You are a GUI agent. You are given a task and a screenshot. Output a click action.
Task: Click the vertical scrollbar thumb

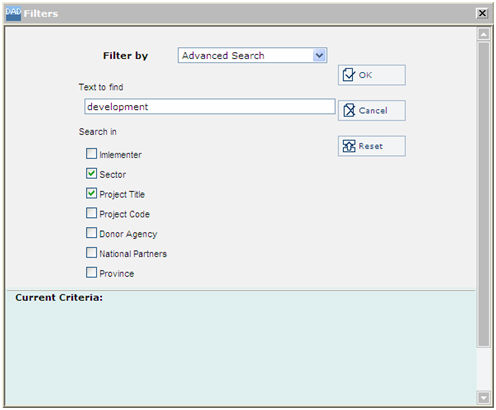pos(483,195)
